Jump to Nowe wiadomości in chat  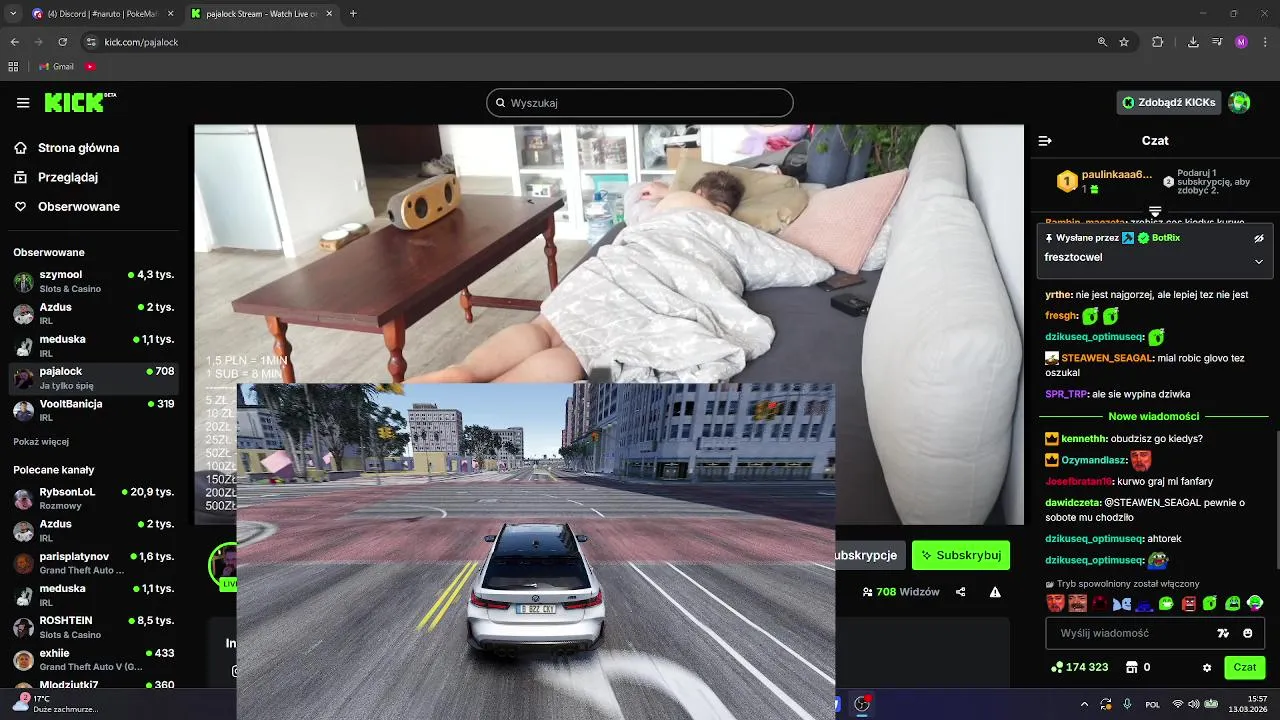(x=1153, y=416)
